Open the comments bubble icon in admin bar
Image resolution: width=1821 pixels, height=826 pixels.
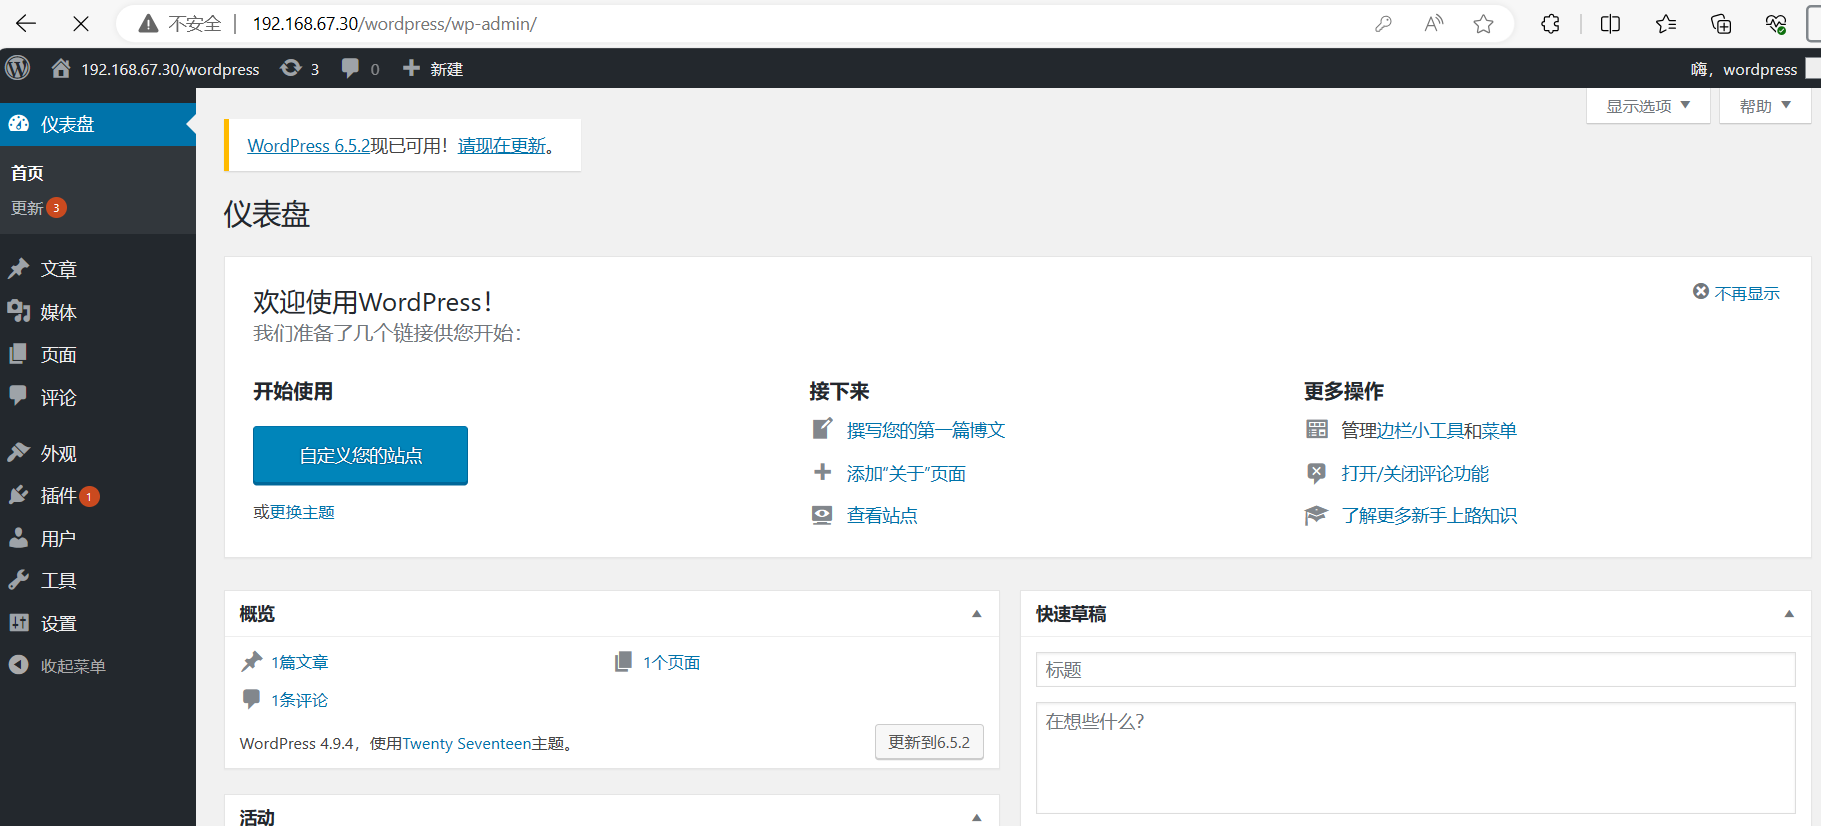tap(350, 68)
